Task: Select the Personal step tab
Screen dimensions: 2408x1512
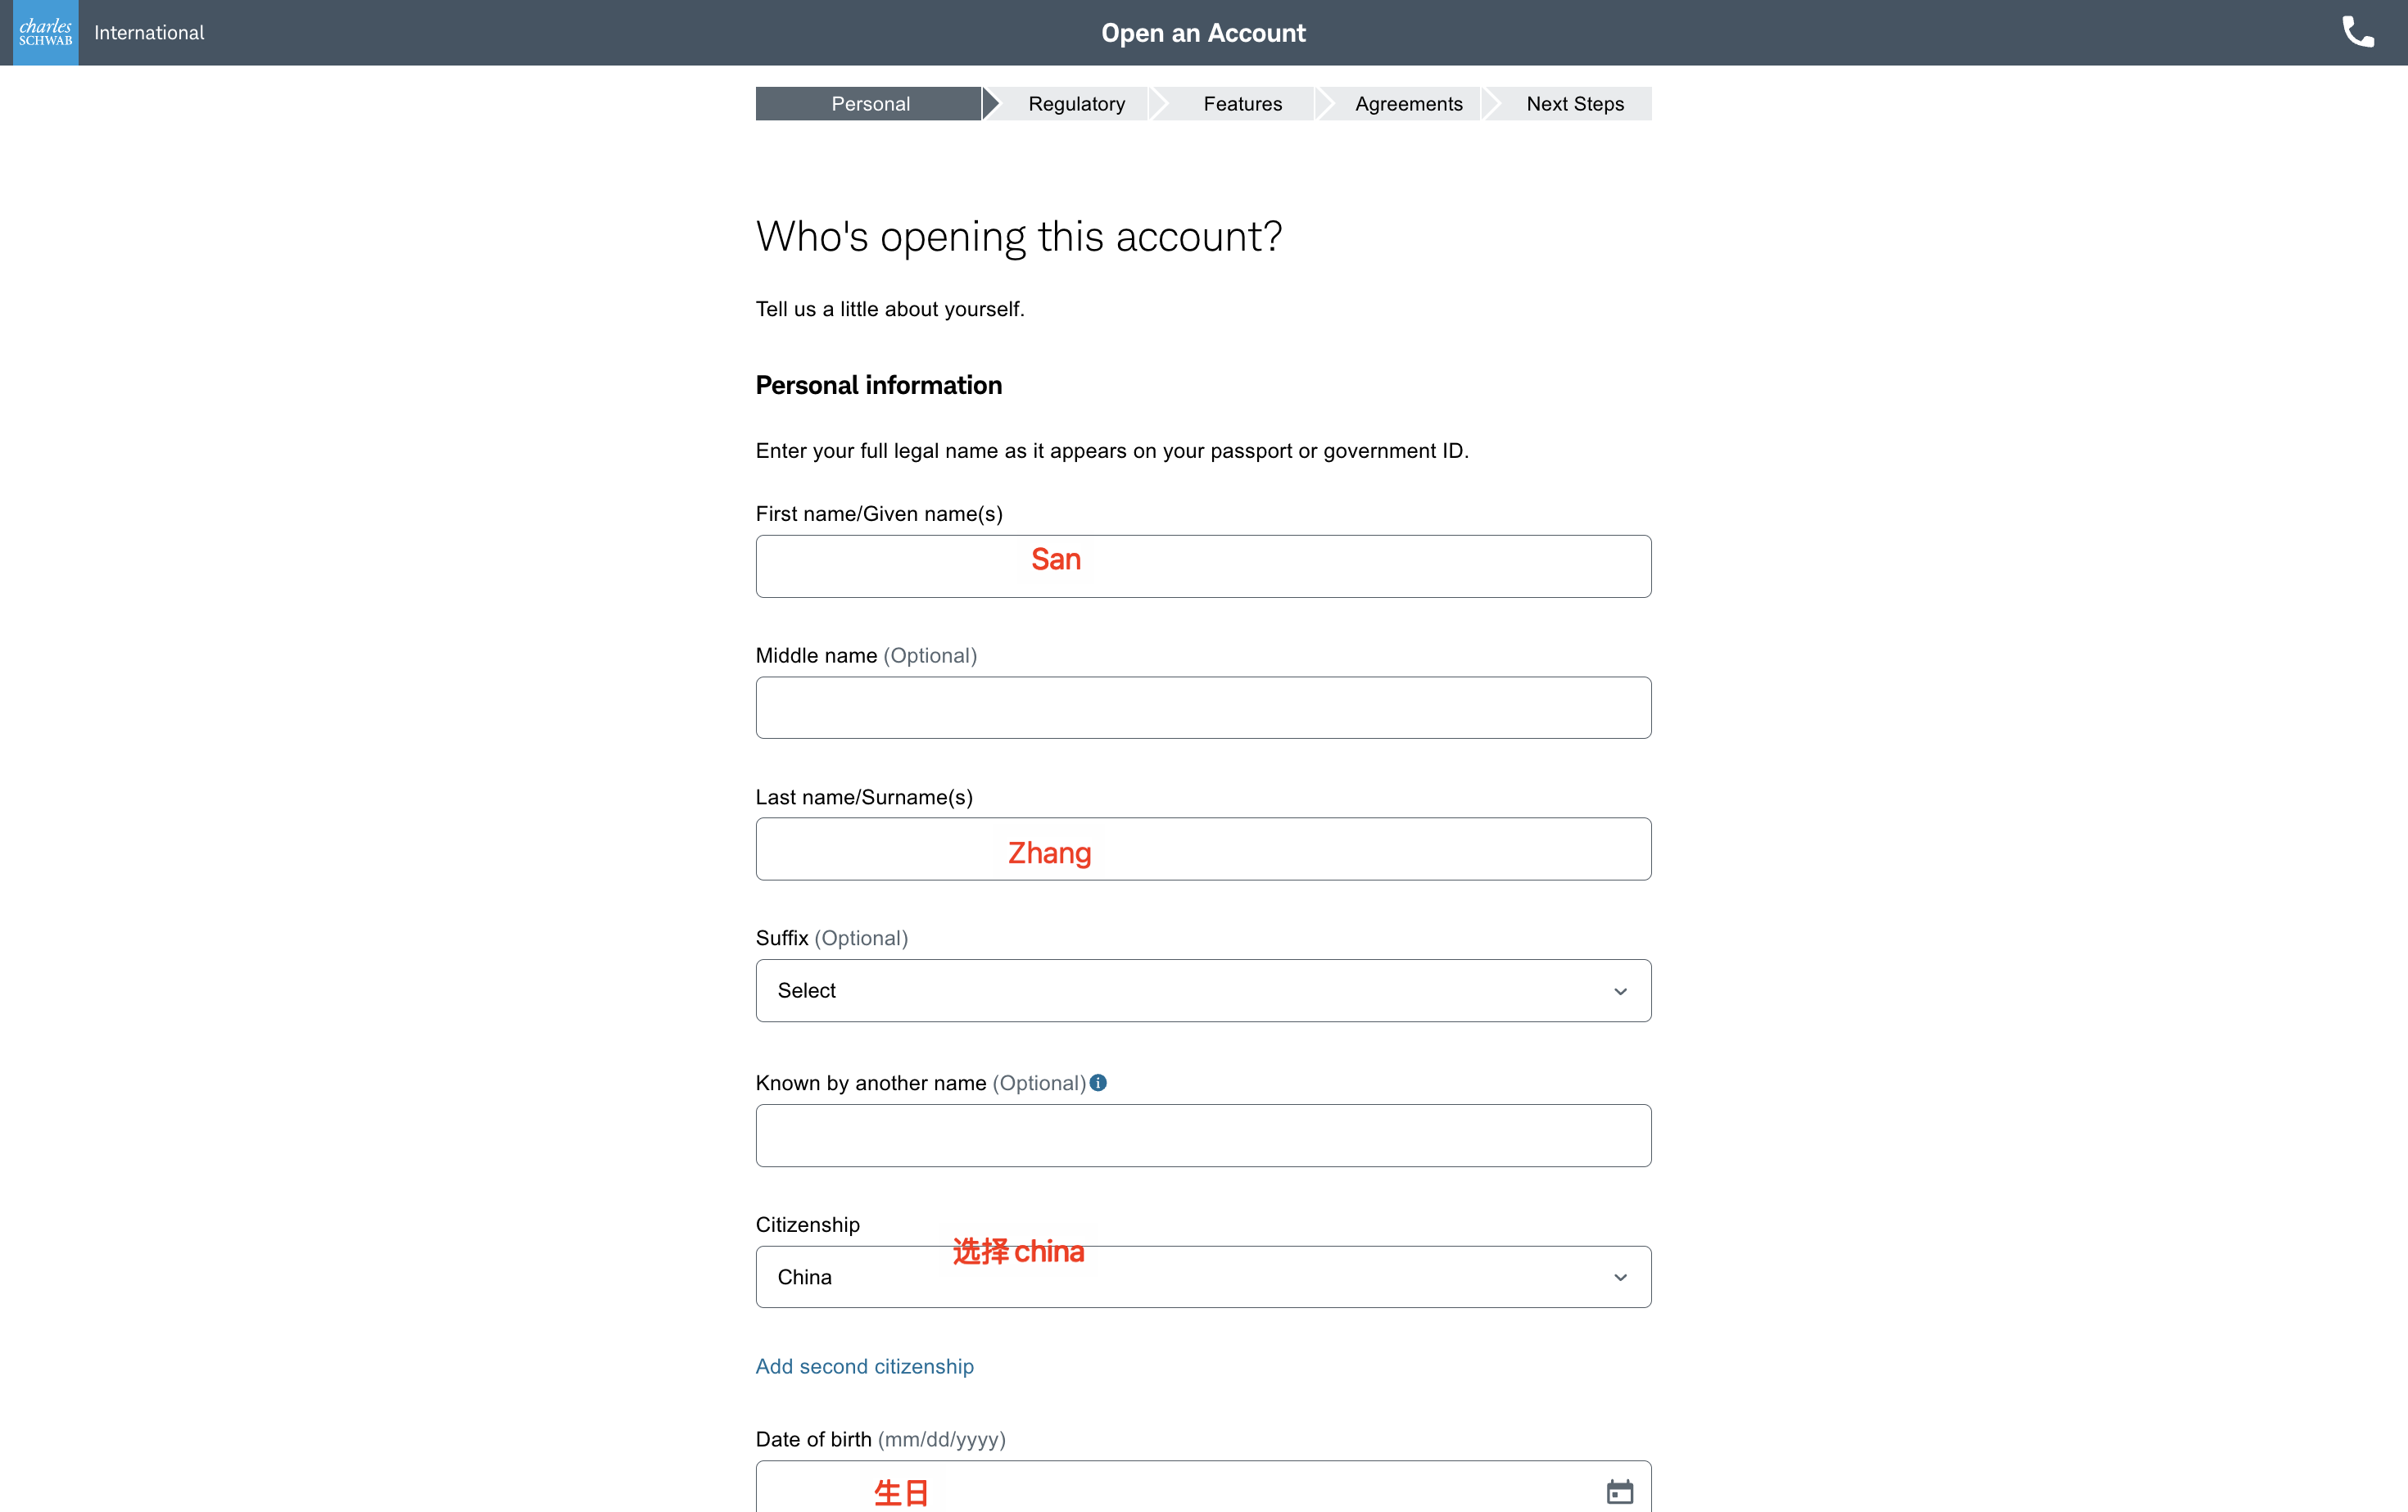Action: click(x=869, y=104)
